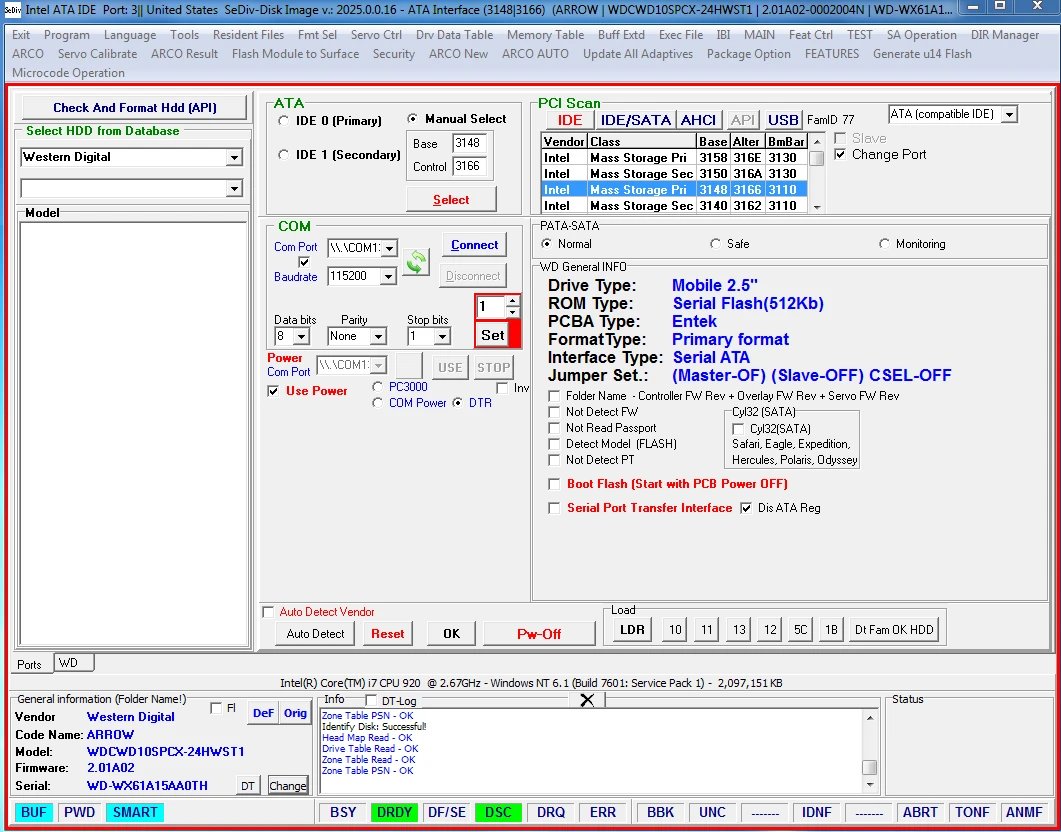The width and height of the screenshot is (1061, 832).
Task: Click the COM Connect button
Action: pyautogui.click(x=474, y=245)
